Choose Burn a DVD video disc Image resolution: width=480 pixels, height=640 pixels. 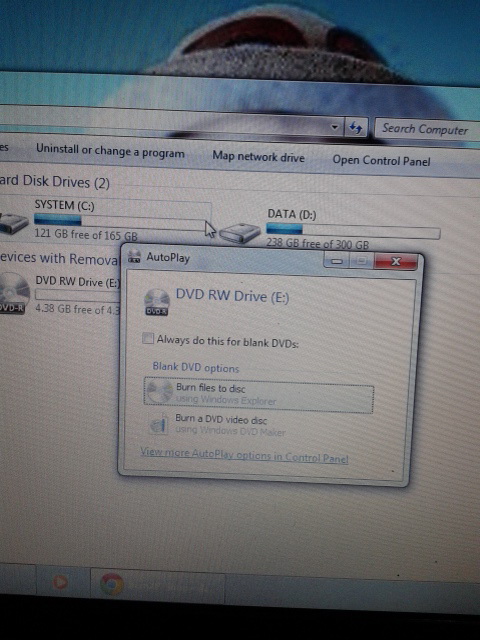tap(221, 419)
